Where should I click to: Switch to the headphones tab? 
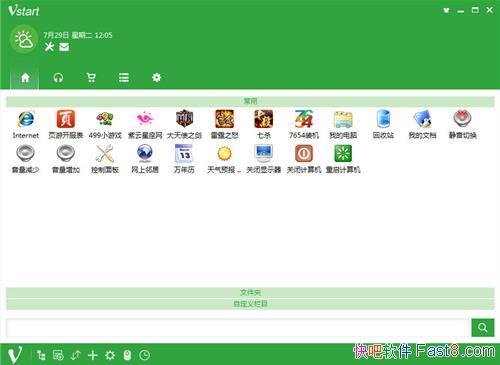(58, 78)
